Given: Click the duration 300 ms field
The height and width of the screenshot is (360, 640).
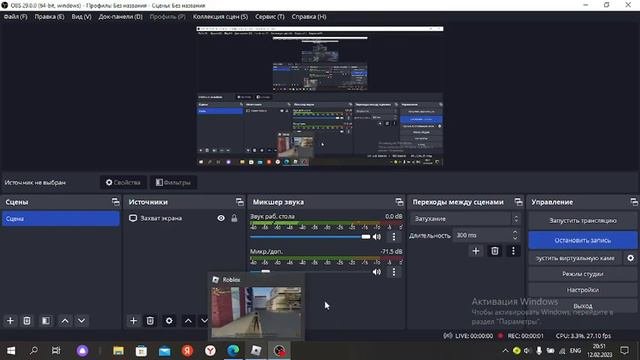Looking at the screenshot, I should tap(482, 236).
